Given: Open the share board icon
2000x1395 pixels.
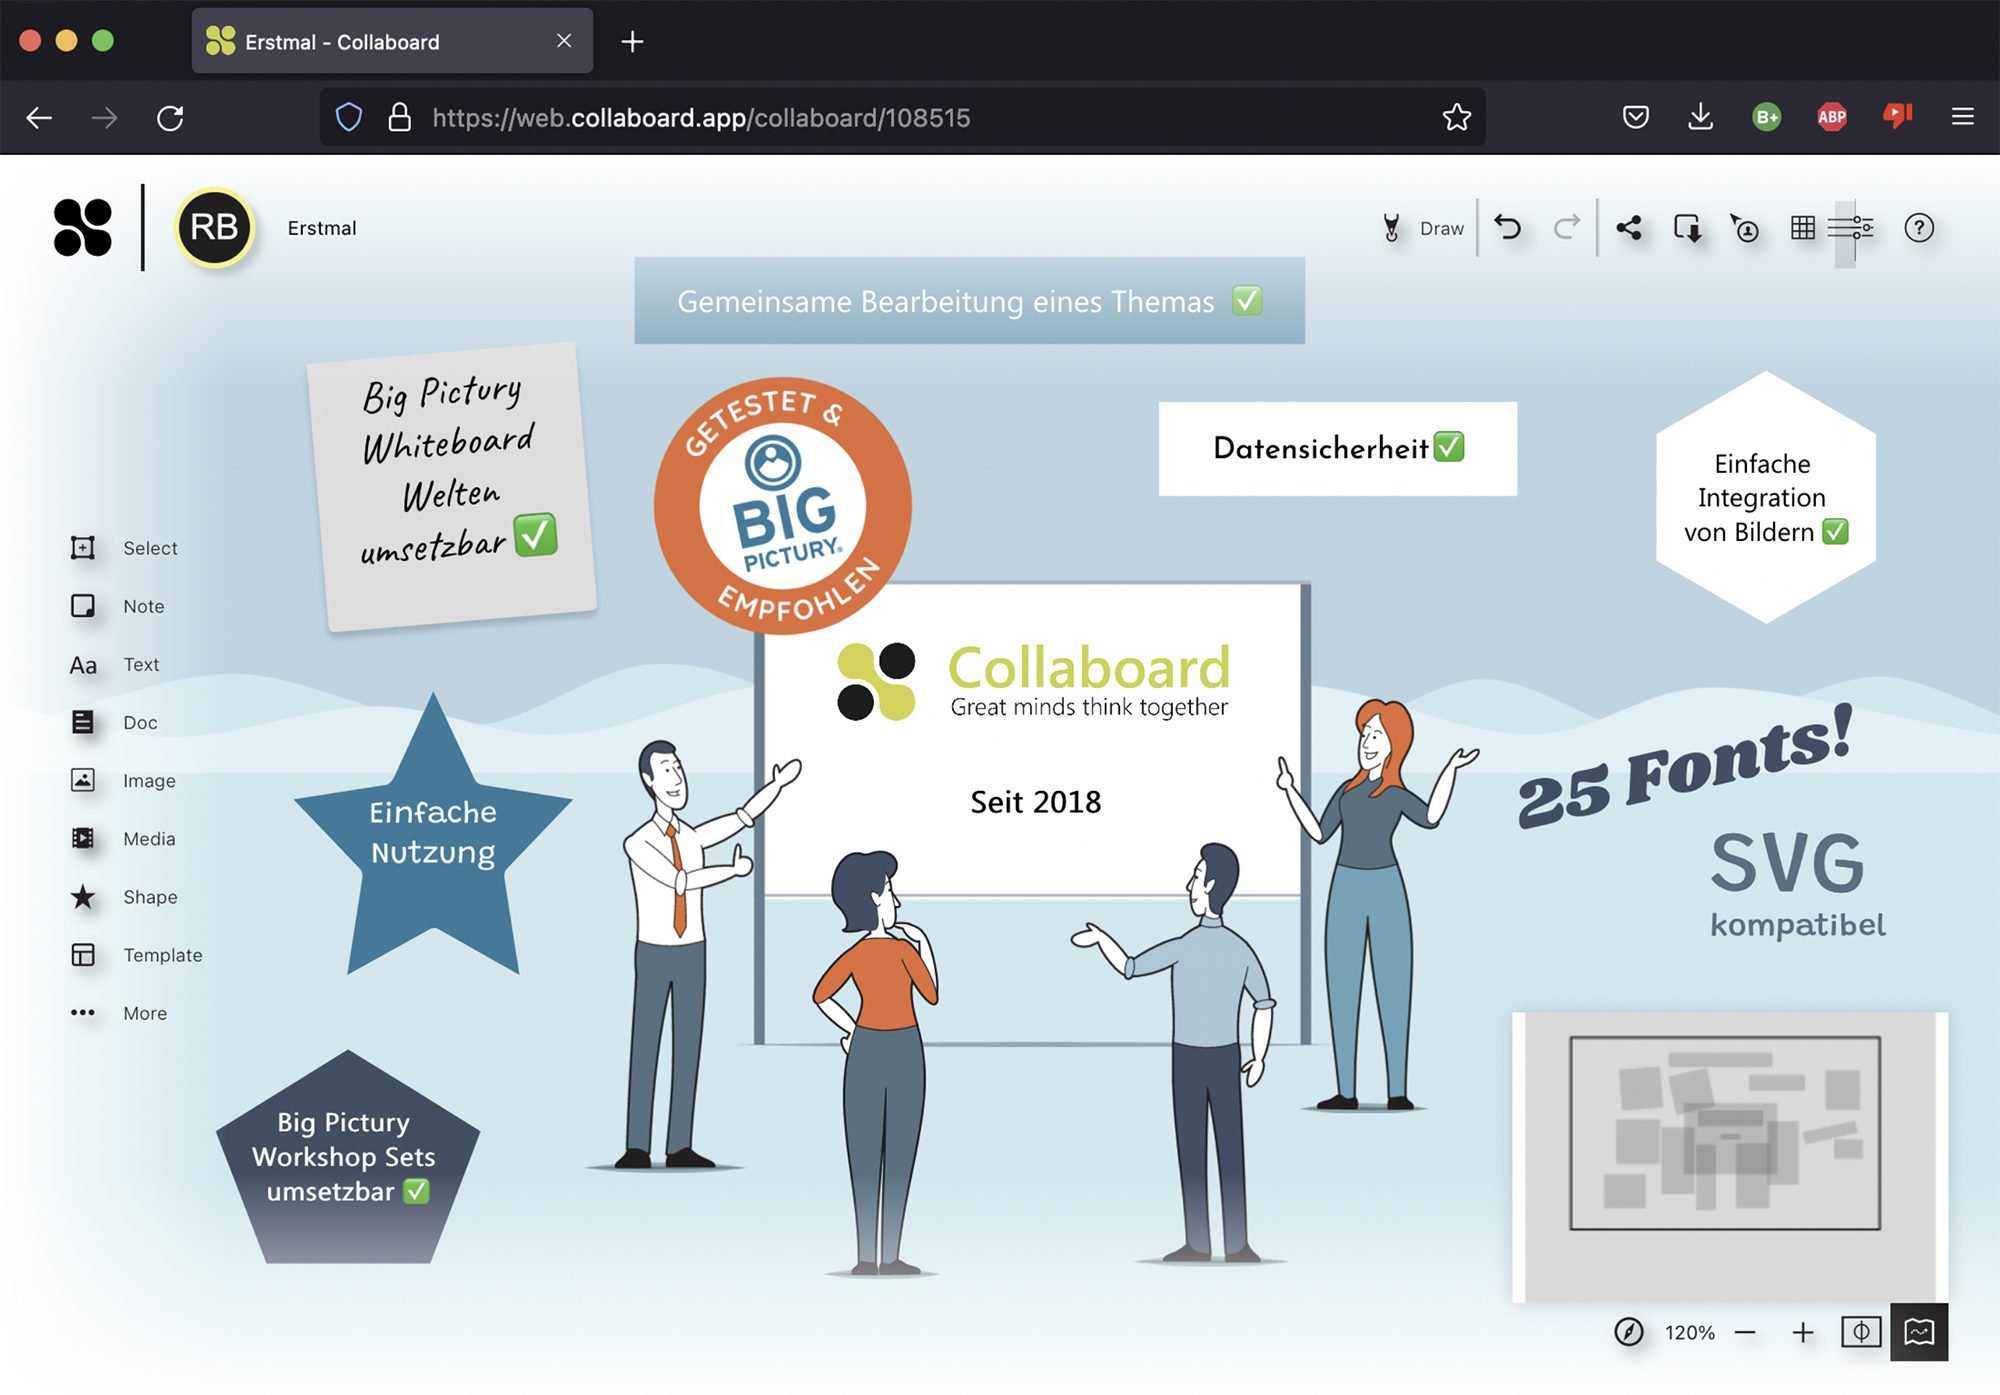Looking at the screenshot, I should point(1629,228).
